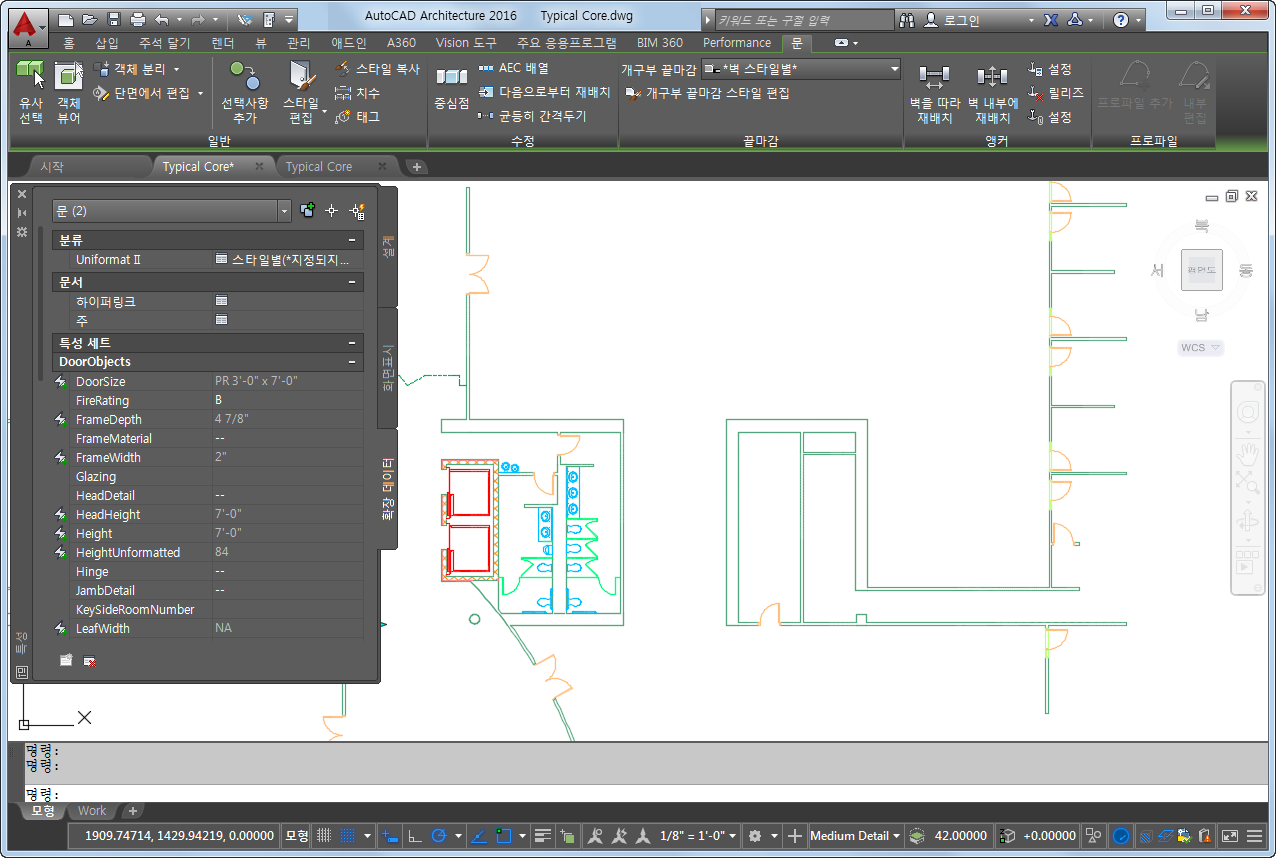The image size is (1276, 858).
Task: Collapse the DoorObjects property section
Action: (351, 362)
